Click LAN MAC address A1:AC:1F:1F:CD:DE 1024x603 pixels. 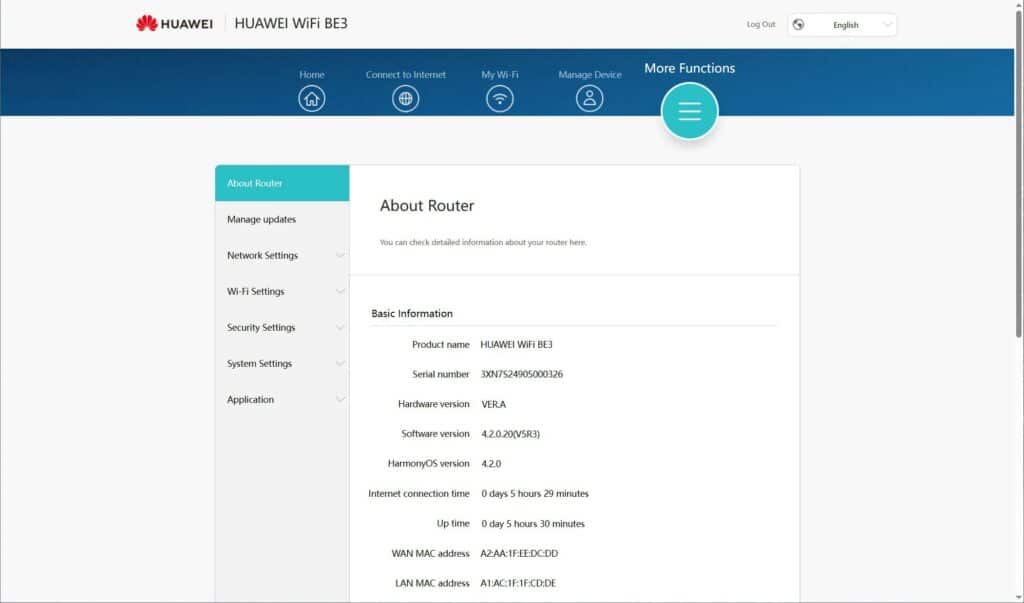[x=518, y=583]
